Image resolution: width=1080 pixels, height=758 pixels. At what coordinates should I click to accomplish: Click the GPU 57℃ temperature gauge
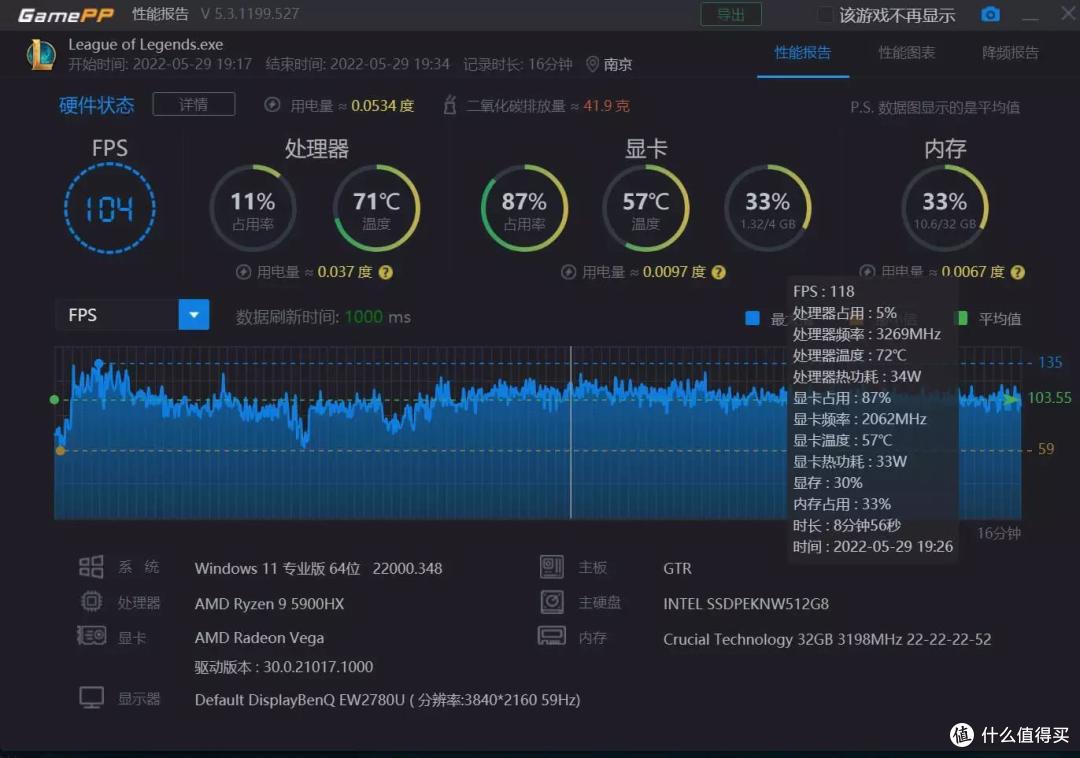coord(645,208)
